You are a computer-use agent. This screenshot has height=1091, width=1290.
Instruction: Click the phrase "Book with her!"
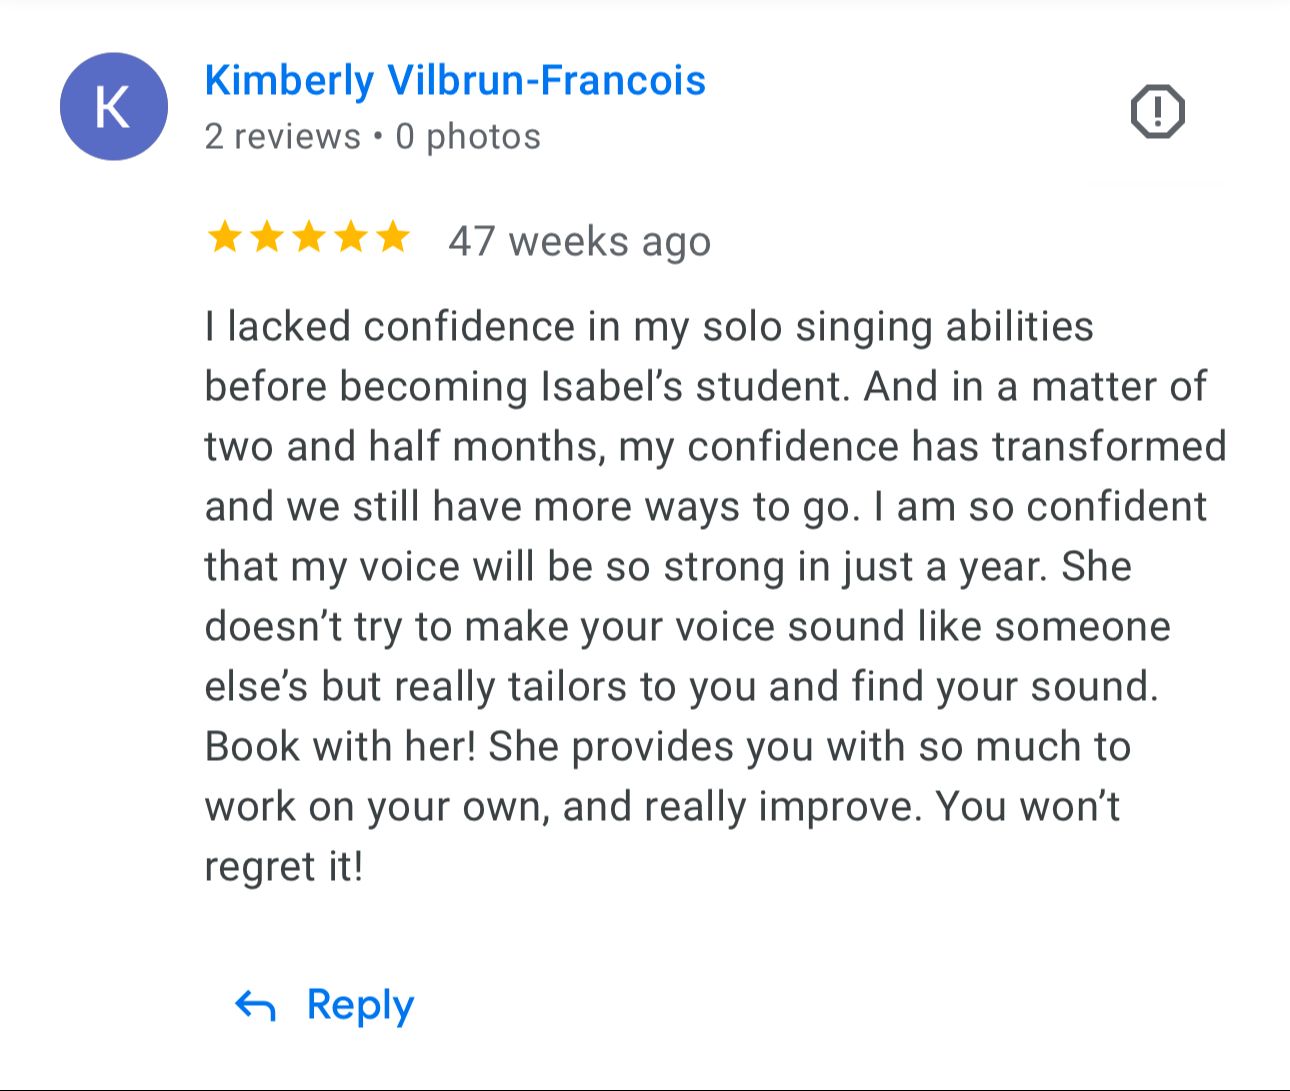(x=340, y=747)
